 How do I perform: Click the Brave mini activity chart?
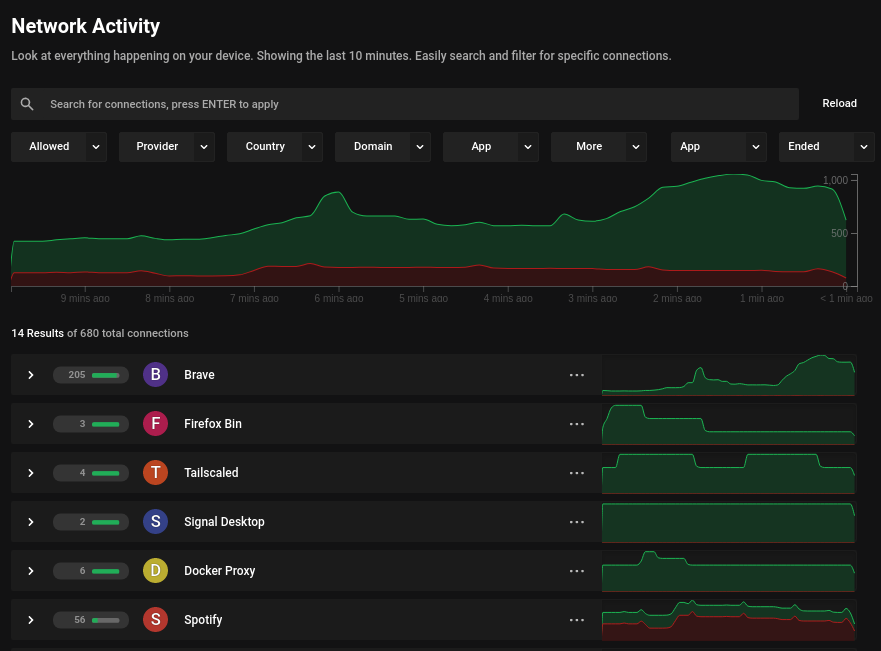point(728,375)
